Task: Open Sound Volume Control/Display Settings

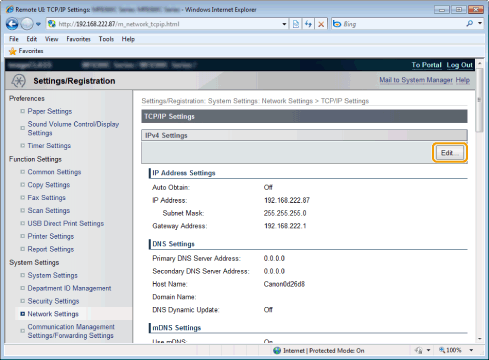Action: [x=73, y=128]
